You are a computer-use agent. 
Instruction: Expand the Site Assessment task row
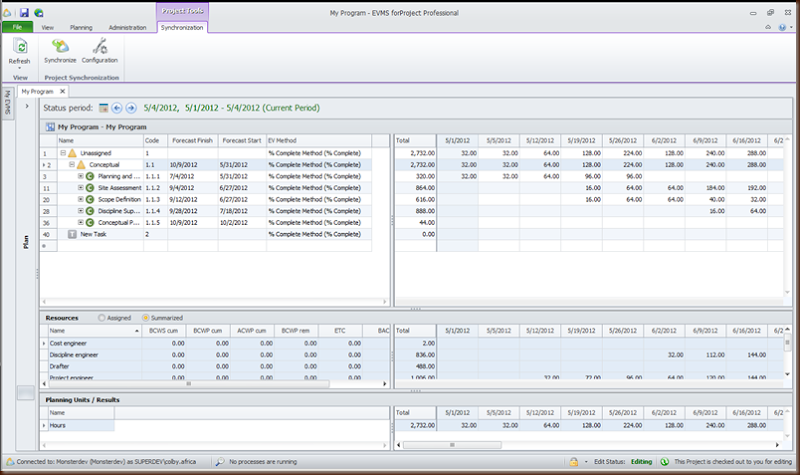click(81, 187)
